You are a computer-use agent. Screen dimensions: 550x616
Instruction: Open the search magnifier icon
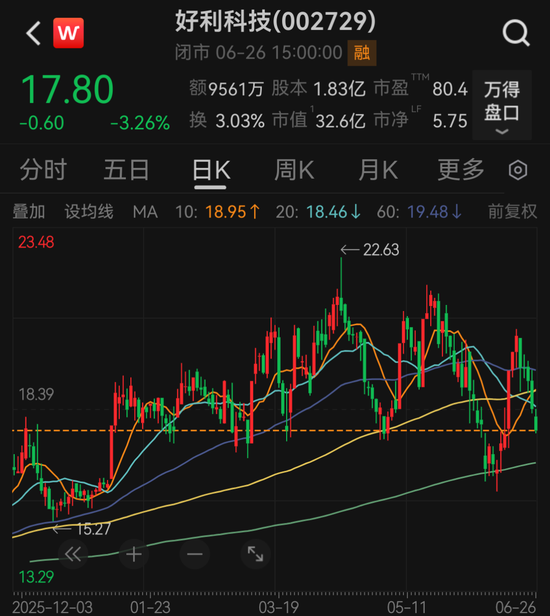tap(516, 33)
